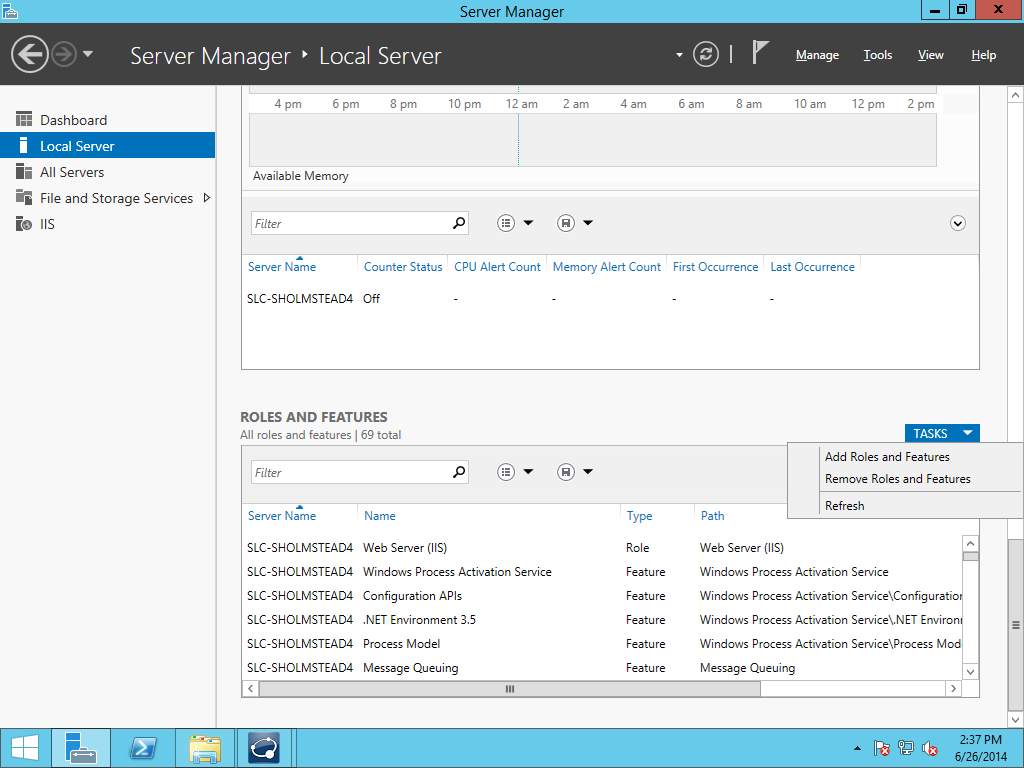
Task: Open the Tools menu
Action: pos(877,56)
